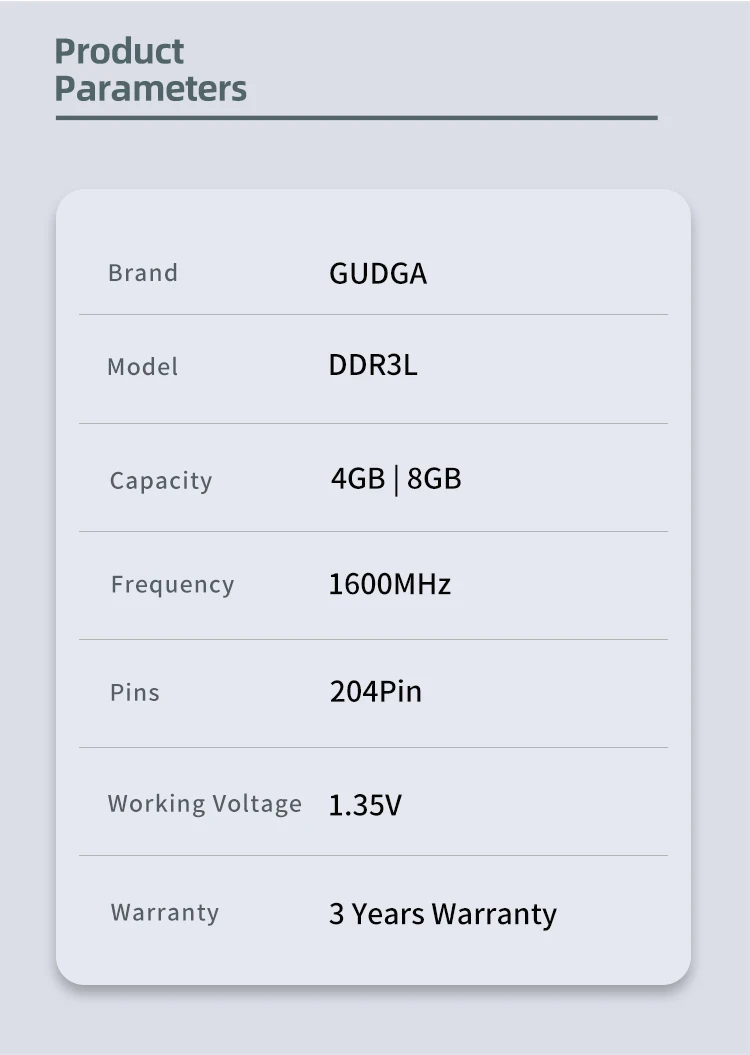Select the Pins row label
This screenshot has width=750, height=1055.
click(135, 692)
